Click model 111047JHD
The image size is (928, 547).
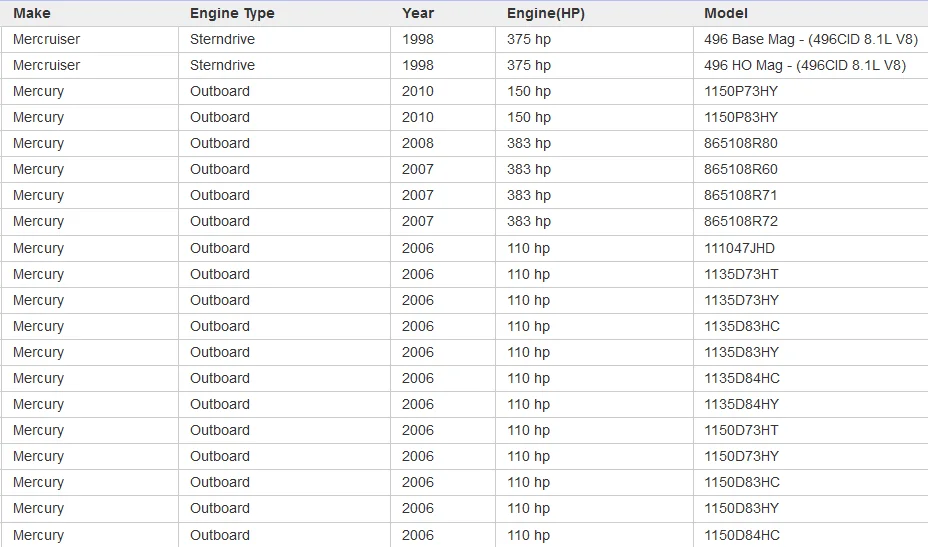(x=739, y=248)
